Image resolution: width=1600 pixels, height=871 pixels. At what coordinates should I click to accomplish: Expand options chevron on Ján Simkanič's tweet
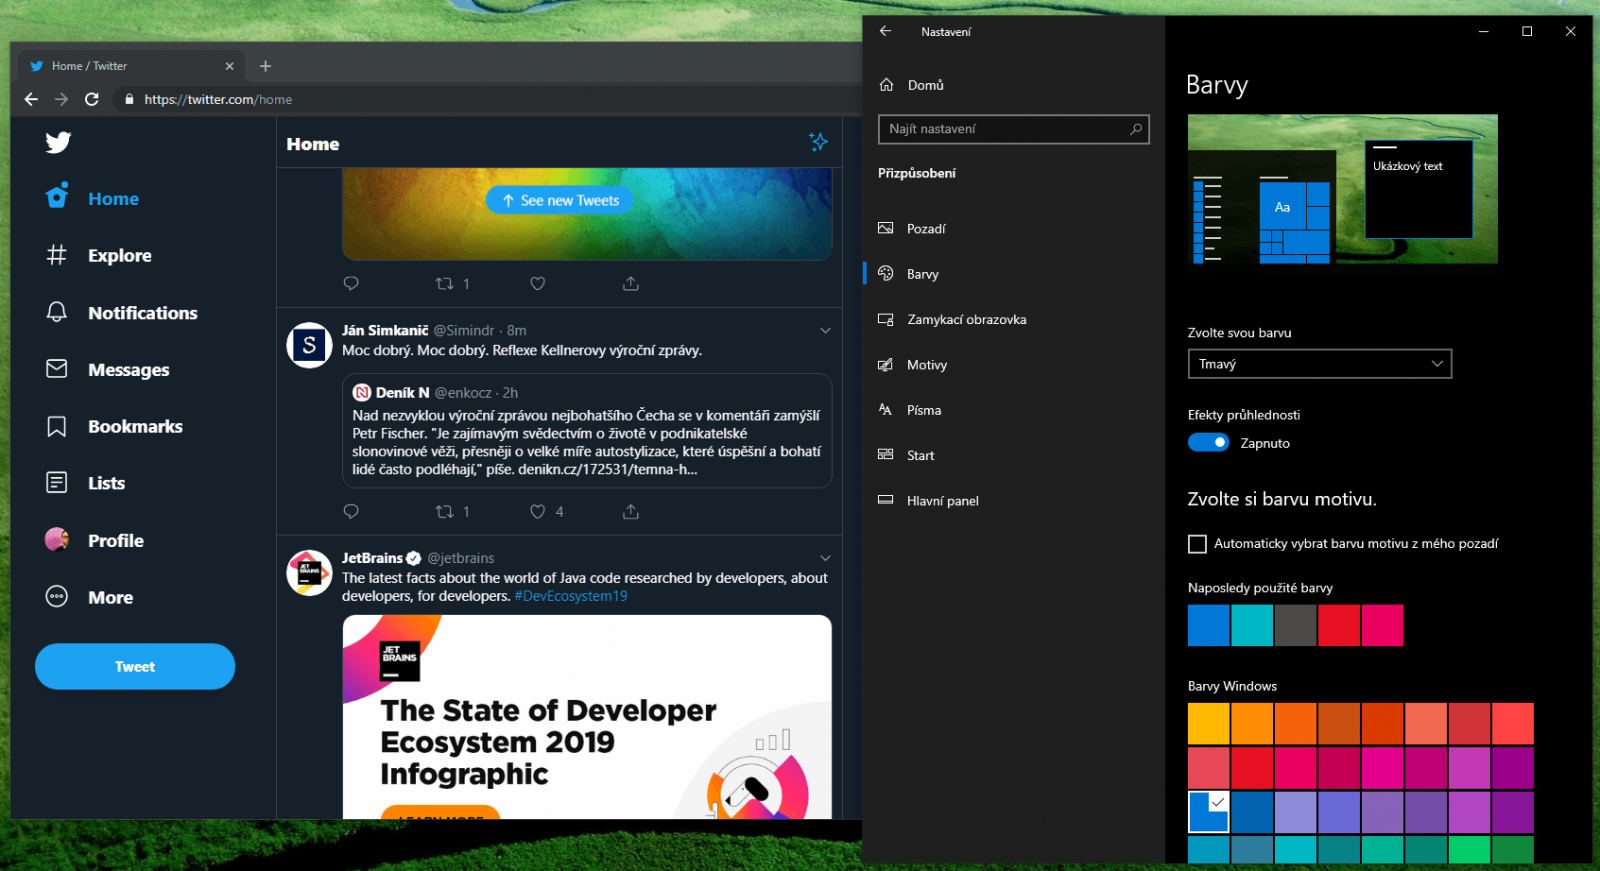tap(825, 330)
